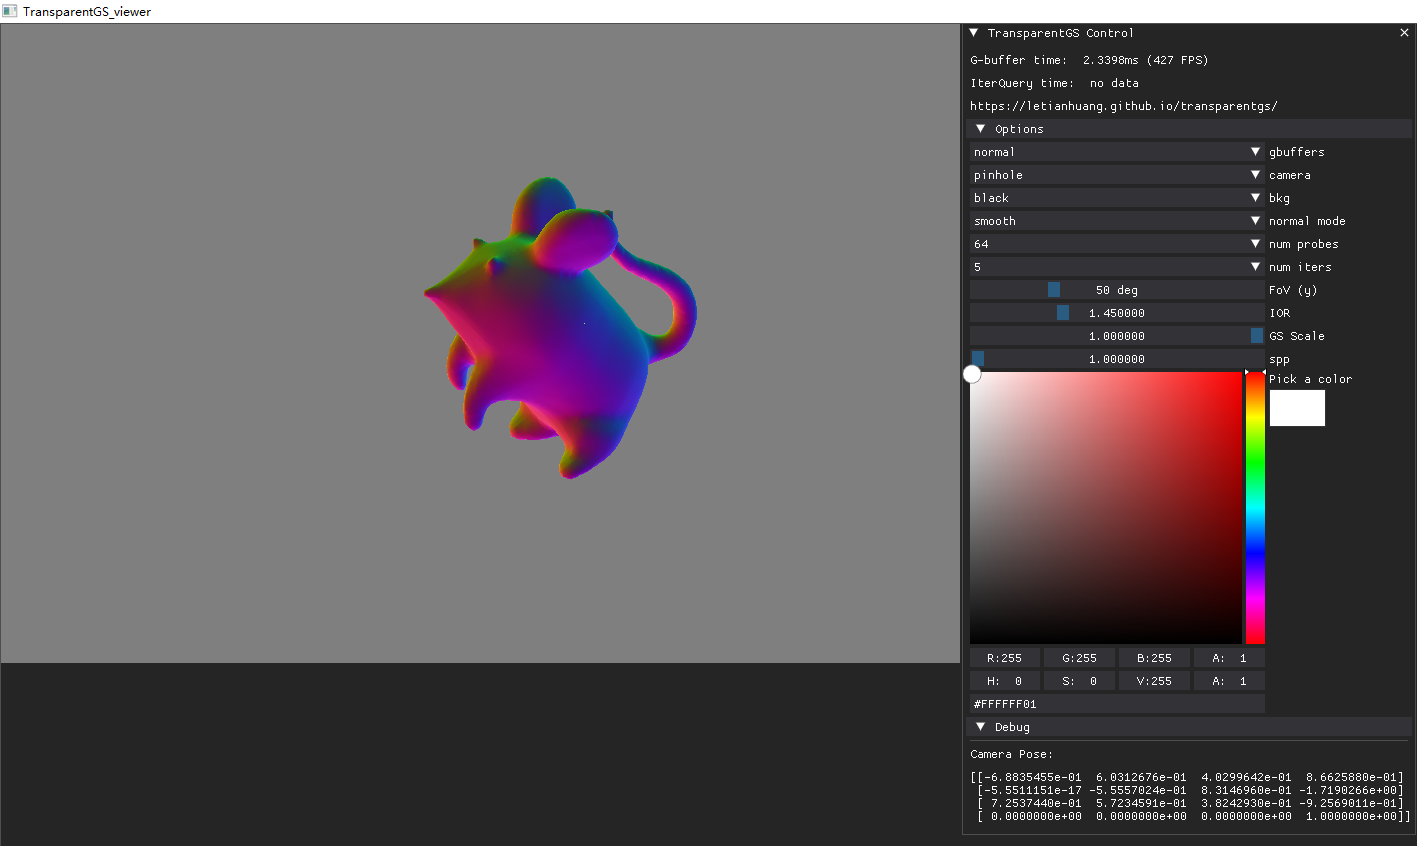Click the white color preview swatch
This screenshot has width=1417, height=846.
pyautogui.click(x=1297, y=408)
